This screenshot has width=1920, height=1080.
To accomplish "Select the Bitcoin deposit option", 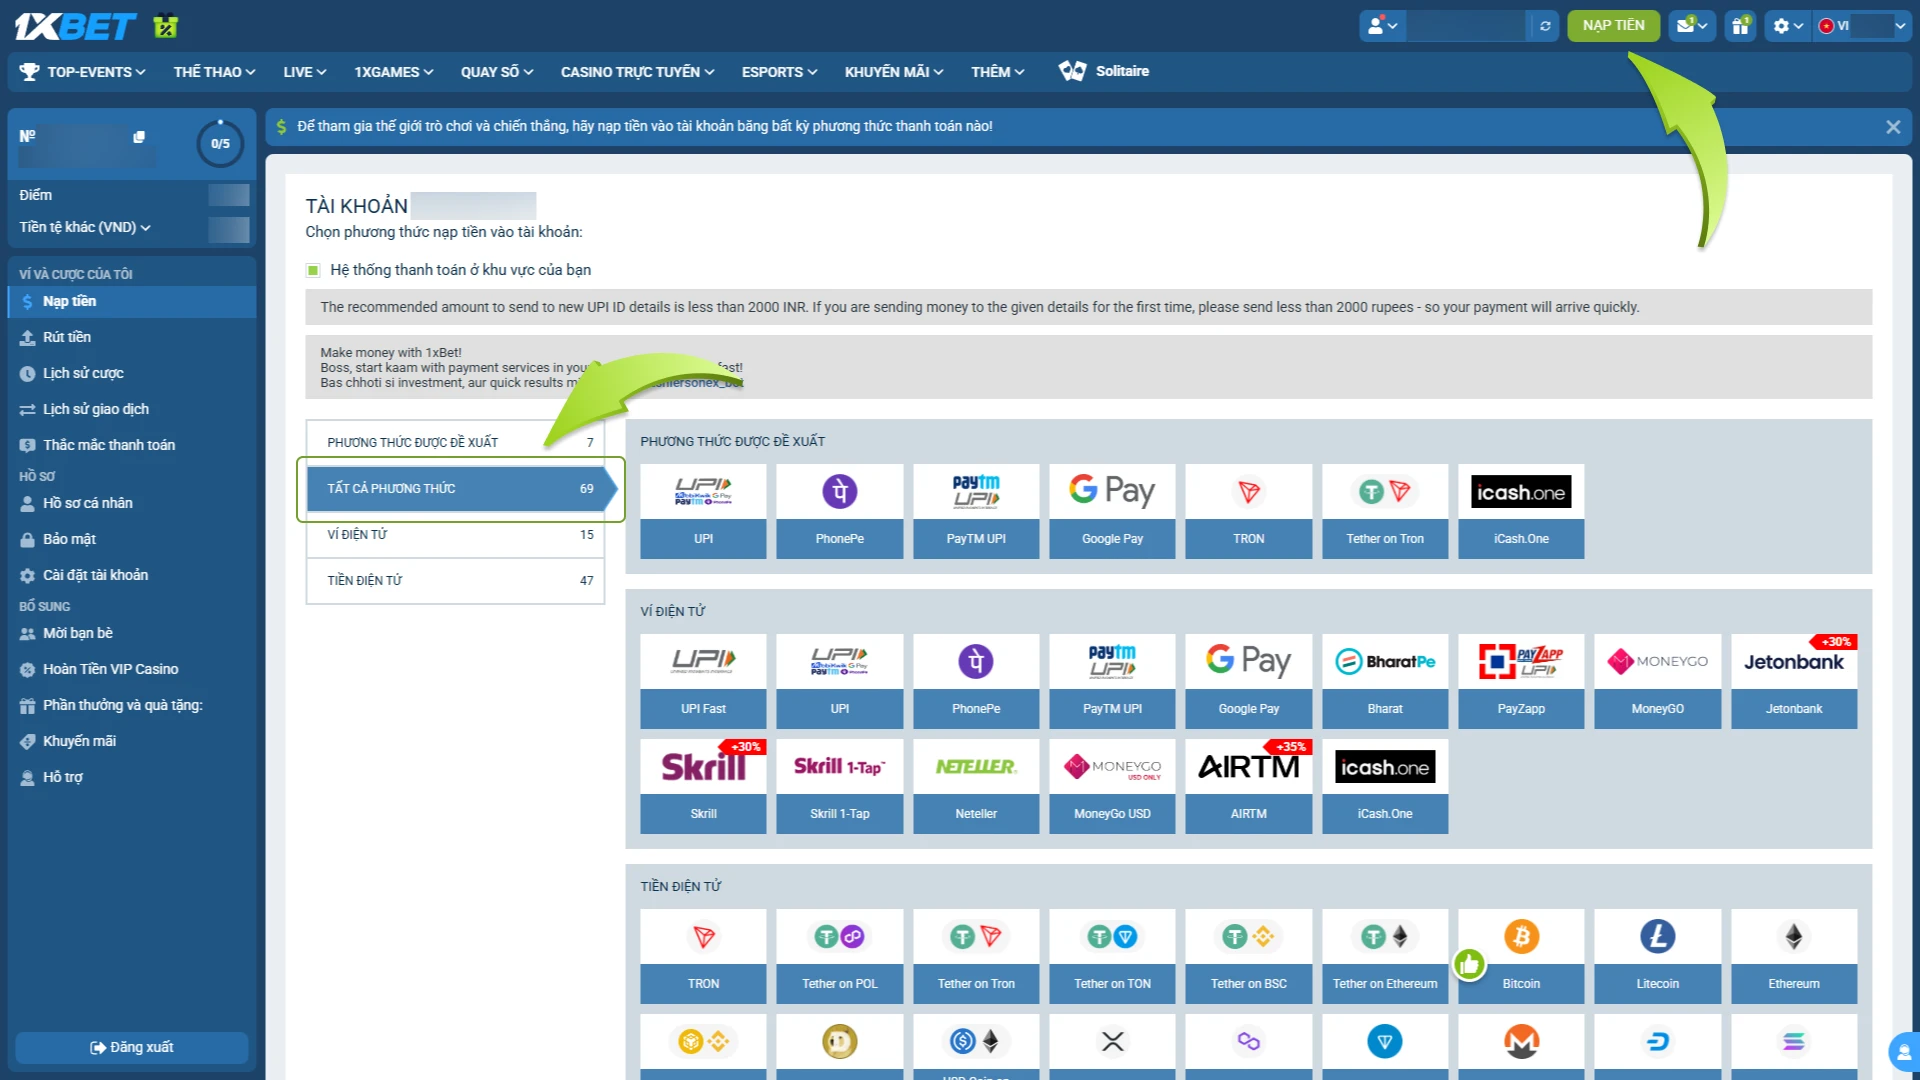I will pos(1521,956).
